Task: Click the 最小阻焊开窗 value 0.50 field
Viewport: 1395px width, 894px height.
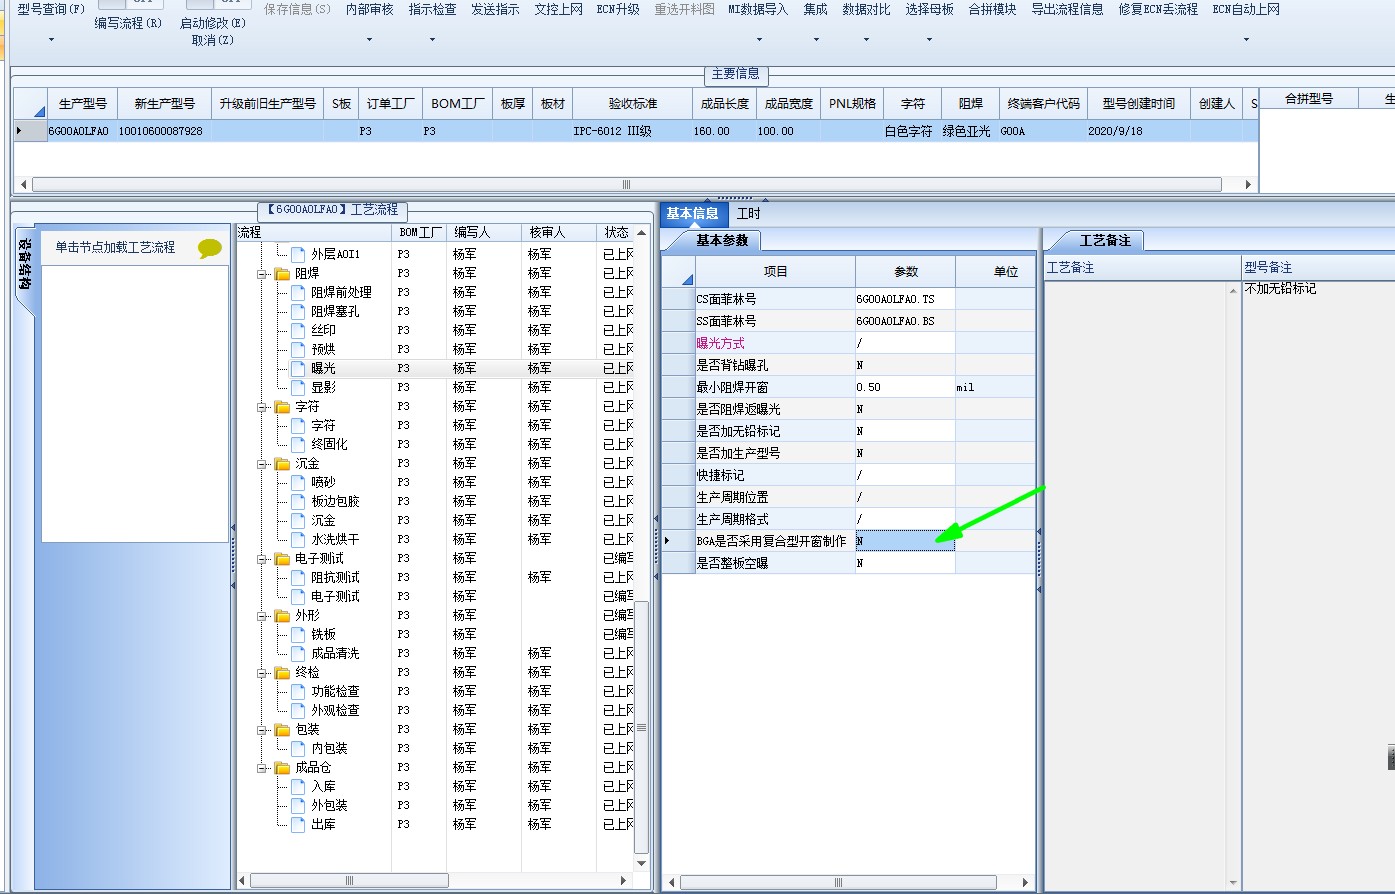Action: pyautogui.click(x=905, y=387)
